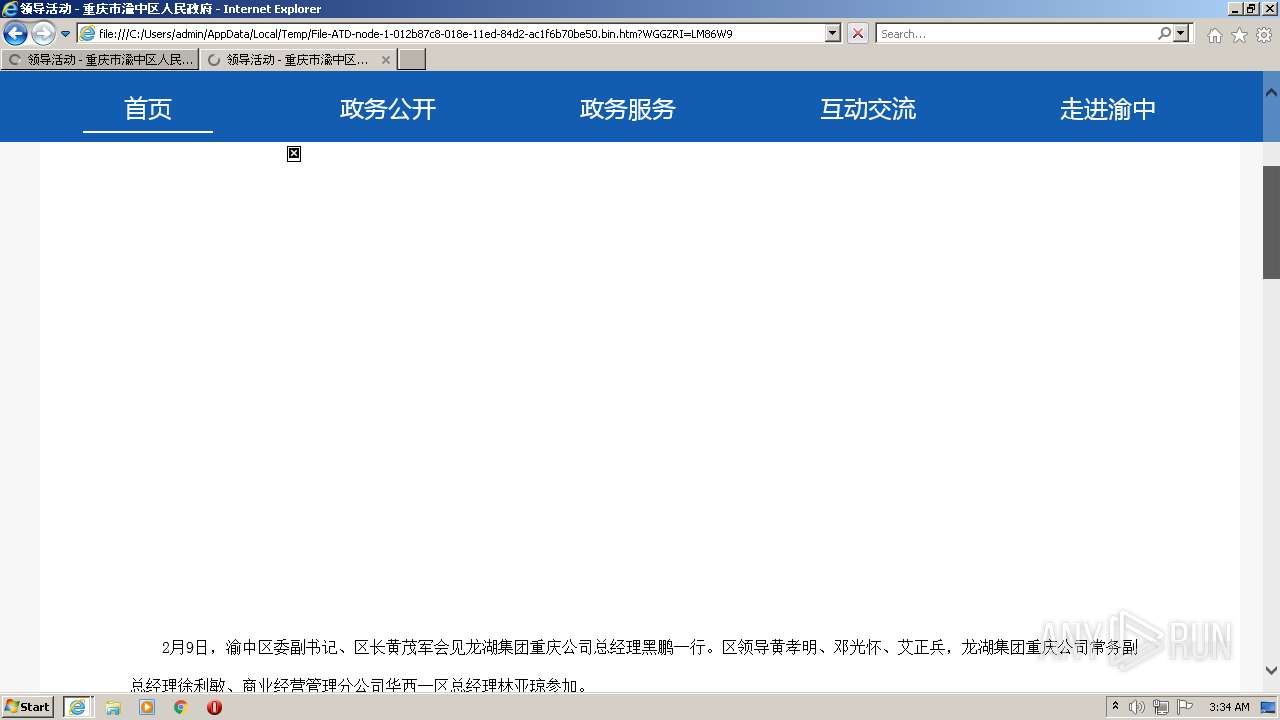Viewport: 1280px width, 720px height.
Task: Open the IE Tools gear icon
Action: pos(1264,35)
